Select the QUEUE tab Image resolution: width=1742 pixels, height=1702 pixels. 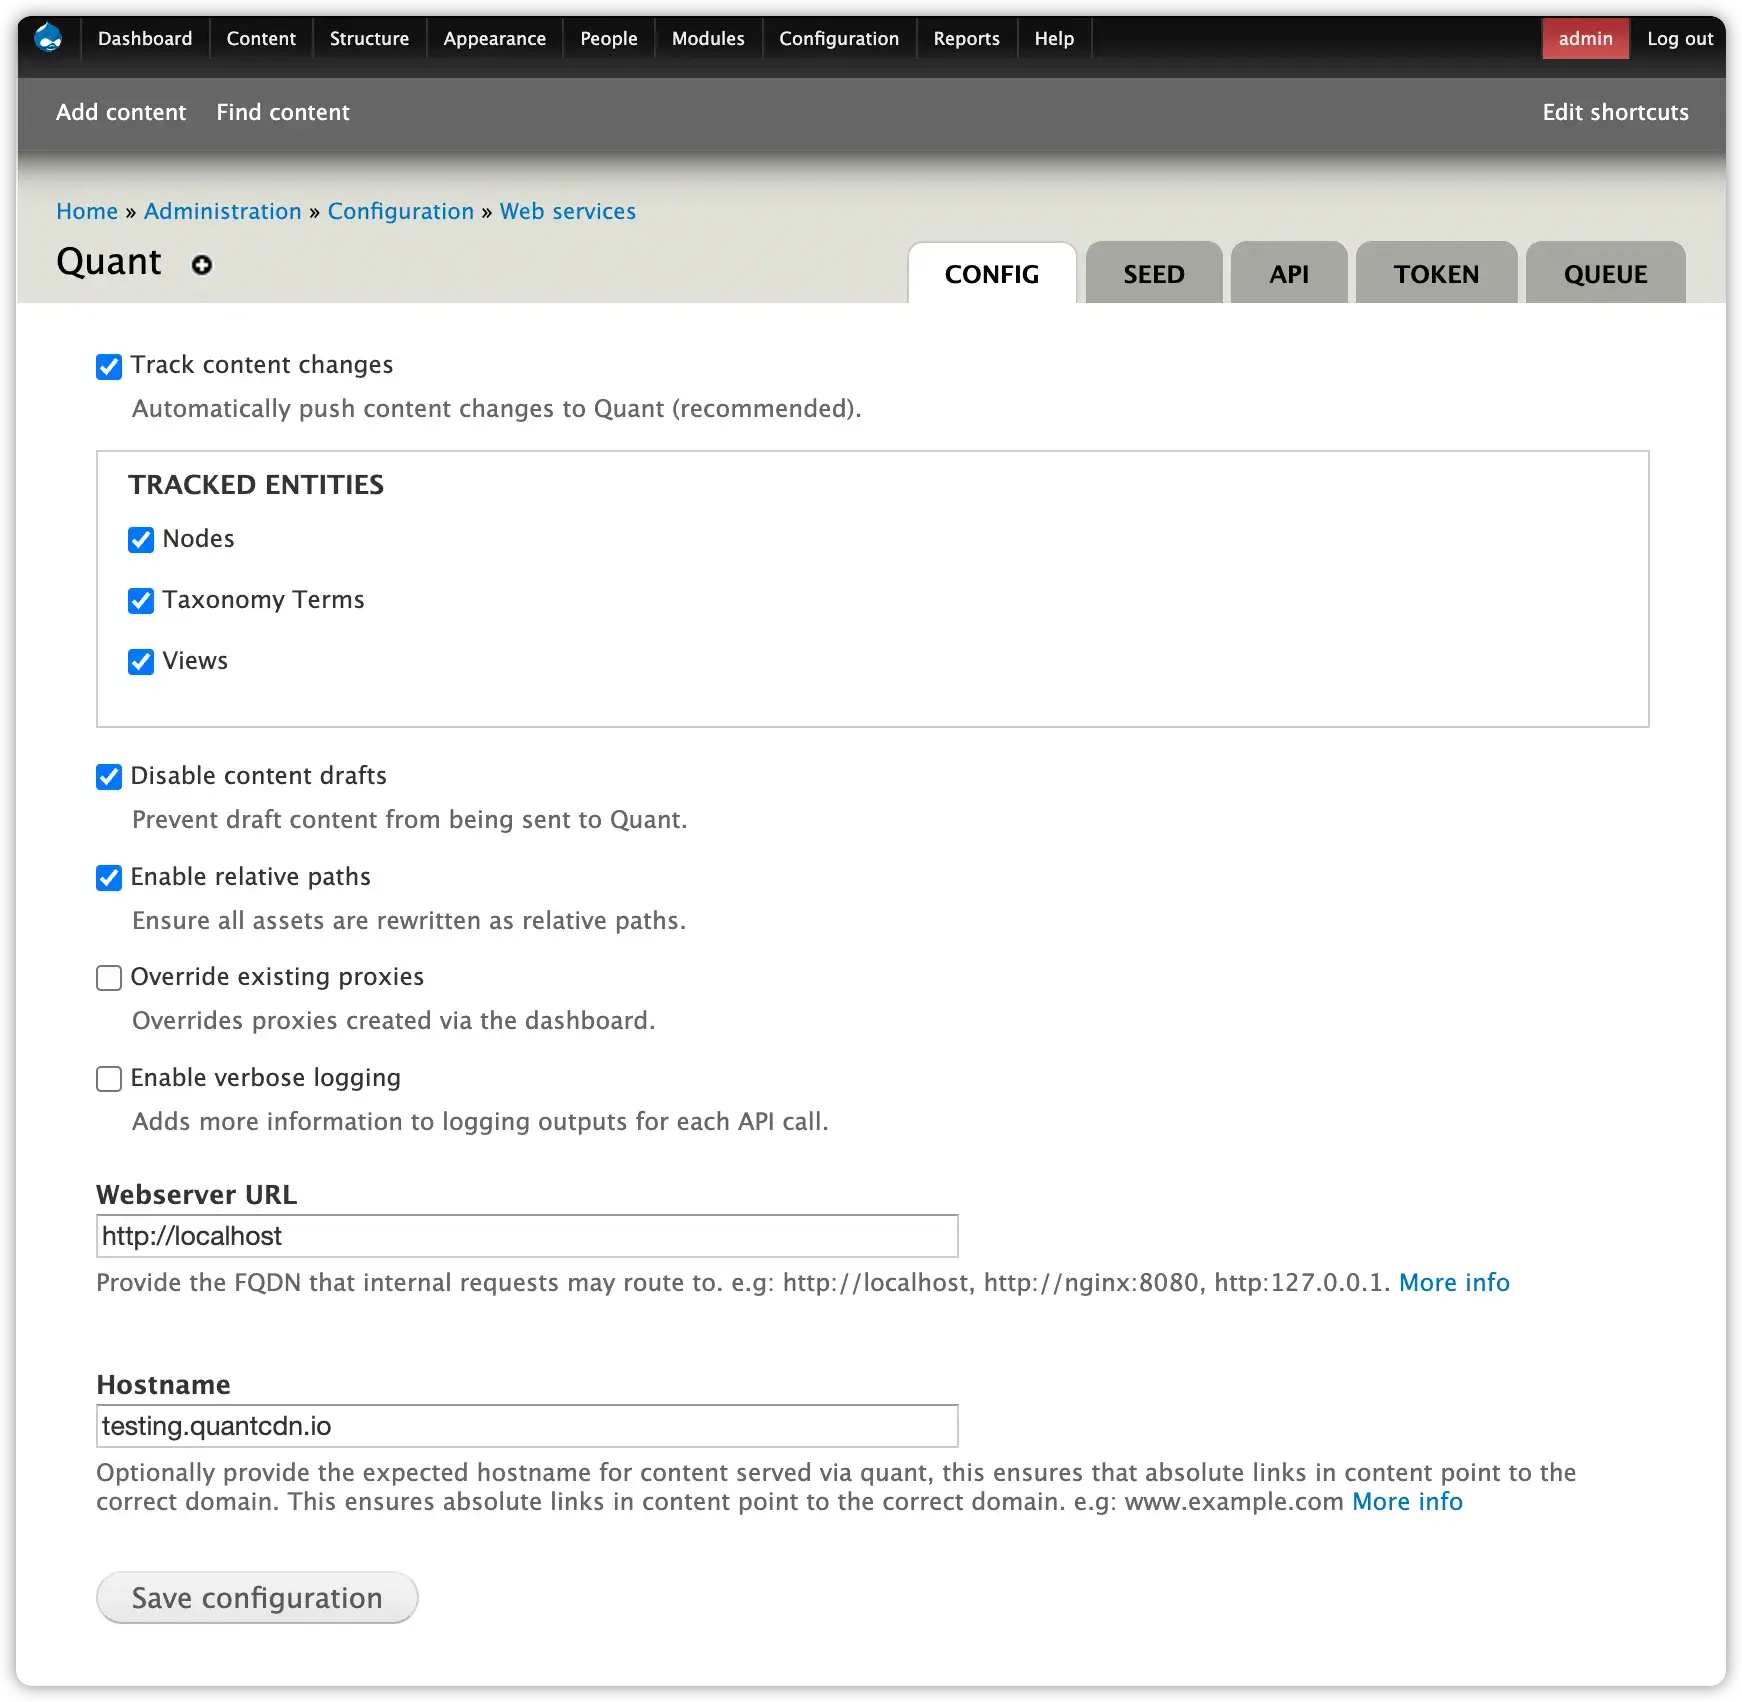coord(1605,273)
